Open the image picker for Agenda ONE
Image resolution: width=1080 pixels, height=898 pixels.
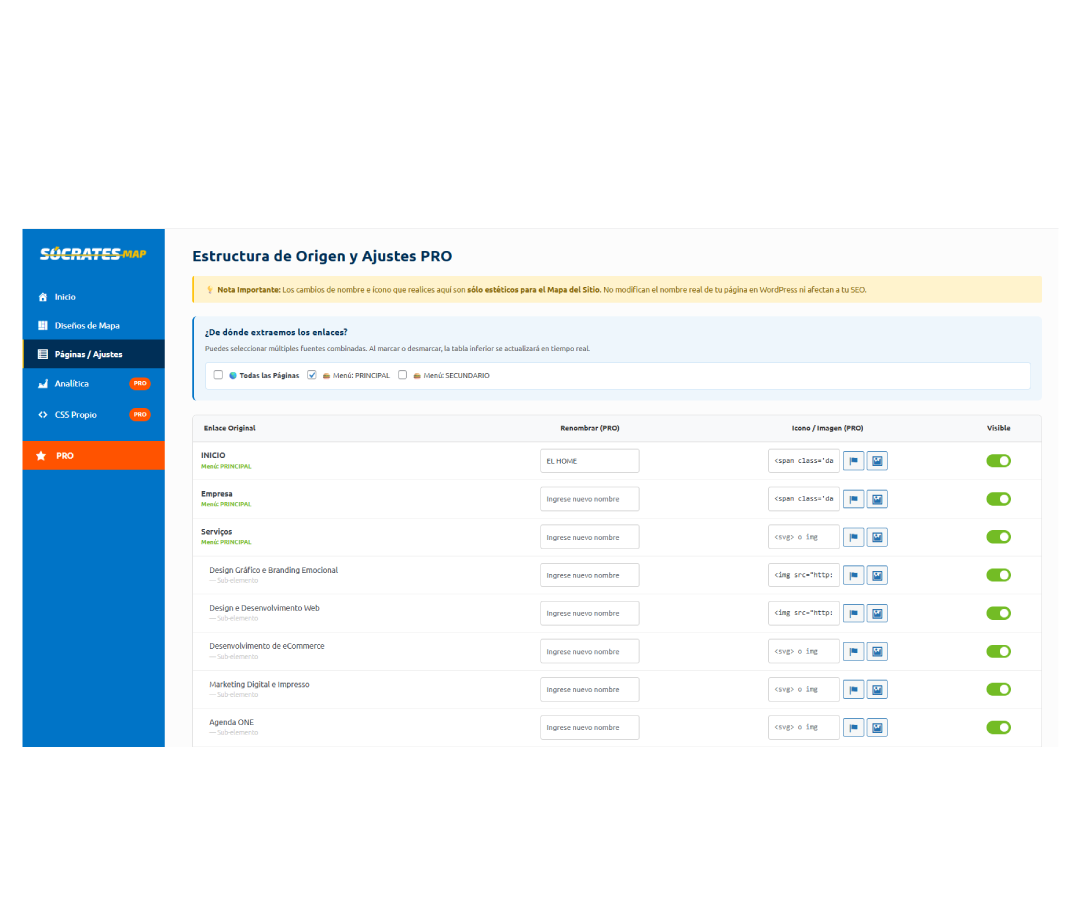(x=877, y=727)
